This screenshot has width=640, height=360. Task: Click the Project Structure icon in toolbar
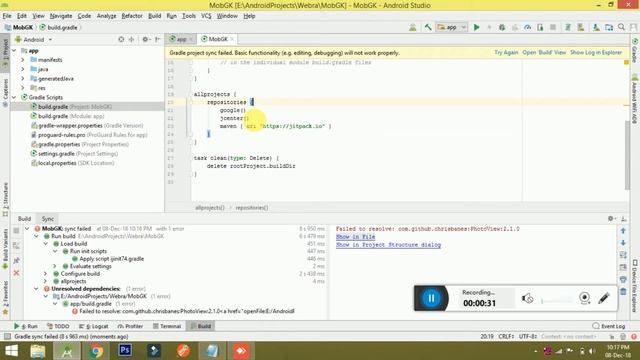(x=609, y=27)
